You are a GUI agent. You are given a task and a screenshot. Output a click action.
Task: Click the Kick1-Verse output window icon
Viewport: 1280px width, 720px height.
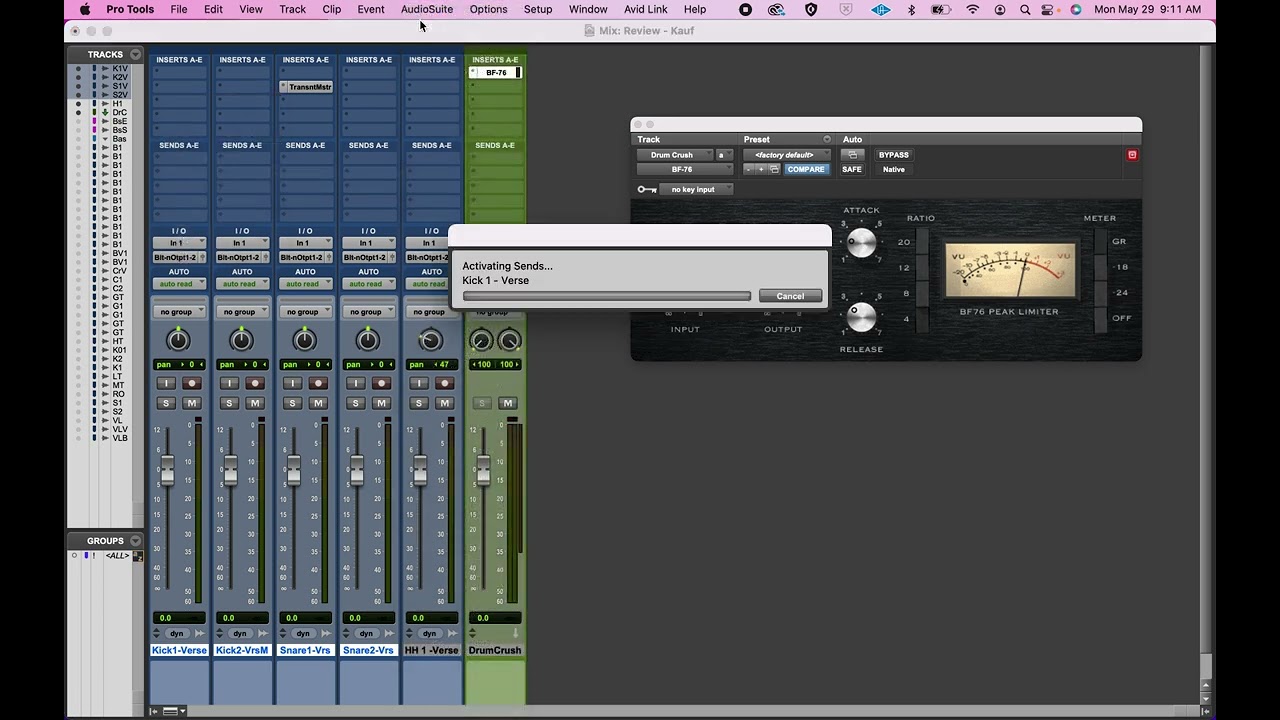point(203,257)
